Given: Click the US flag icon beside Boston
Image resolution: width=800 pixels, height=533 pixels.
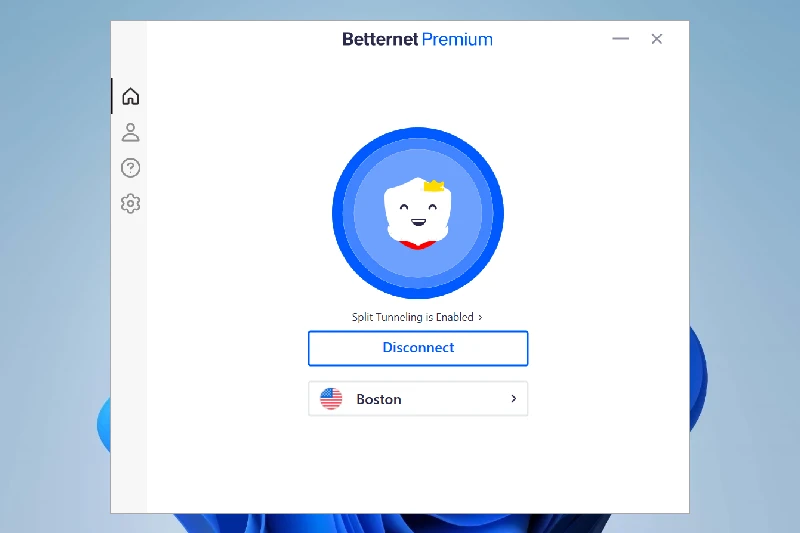Looking at the screenshot, I should pos(331,399).
